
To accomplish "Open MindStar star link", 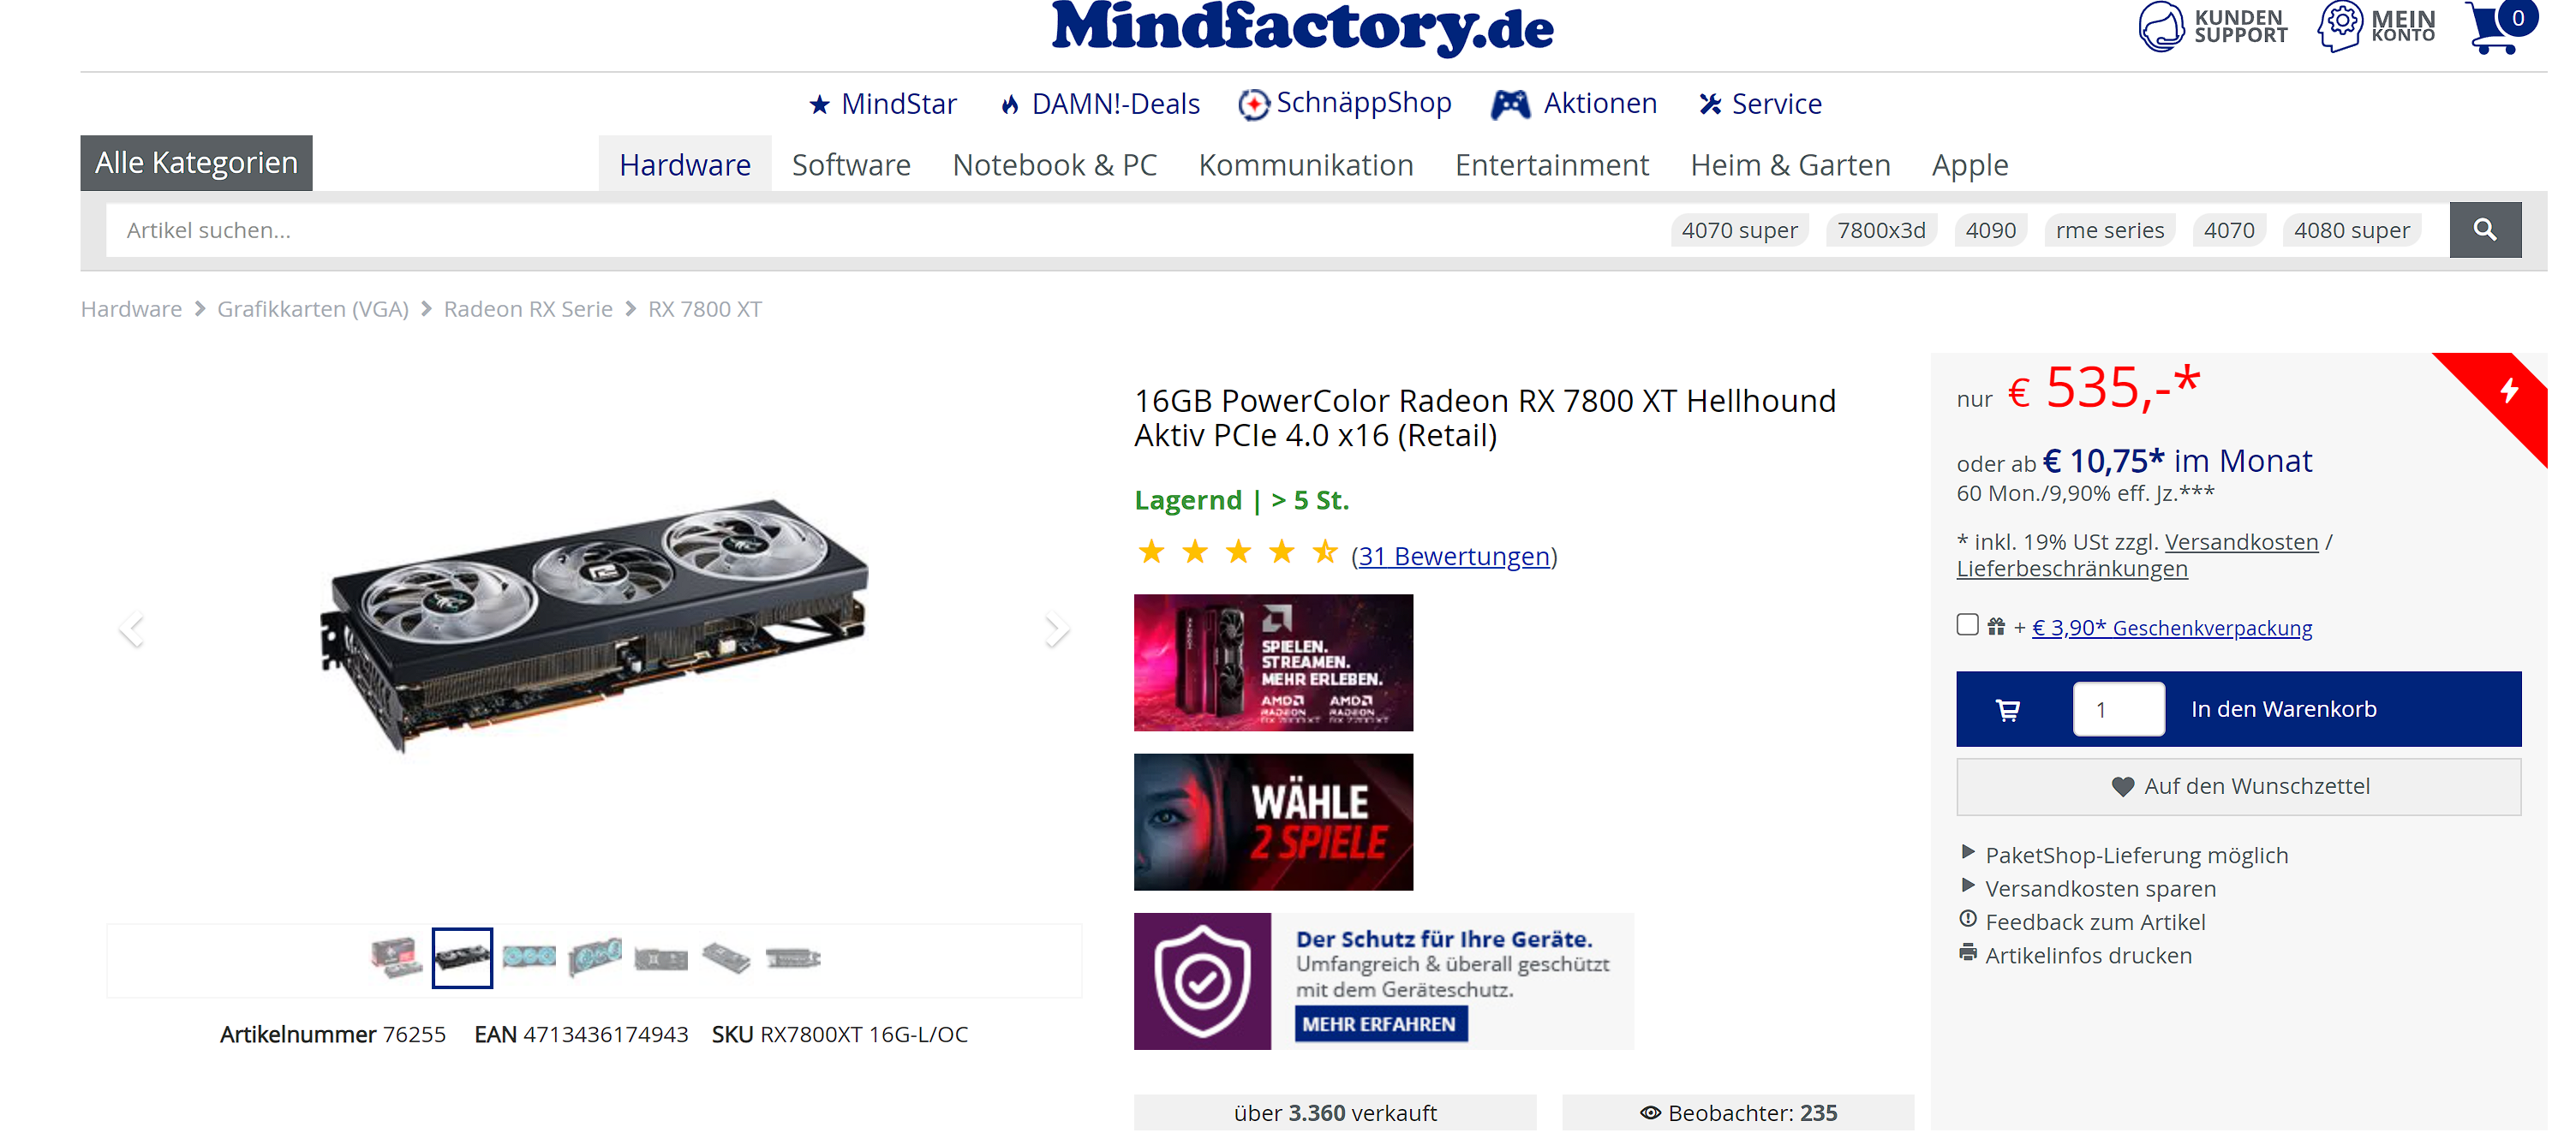I will click(883, 104).
